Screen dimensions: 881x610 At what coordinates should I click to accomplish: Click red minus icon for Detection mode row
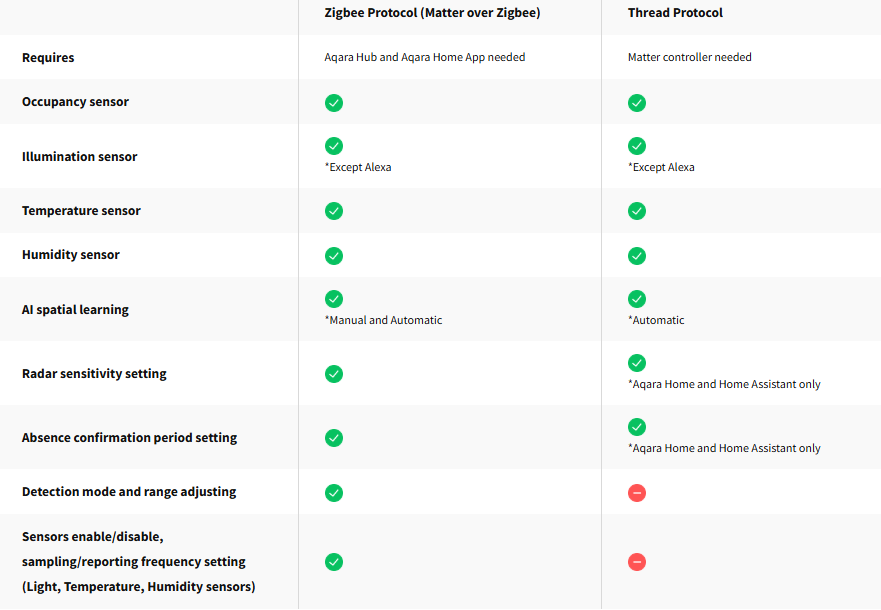tap(637, 492)
